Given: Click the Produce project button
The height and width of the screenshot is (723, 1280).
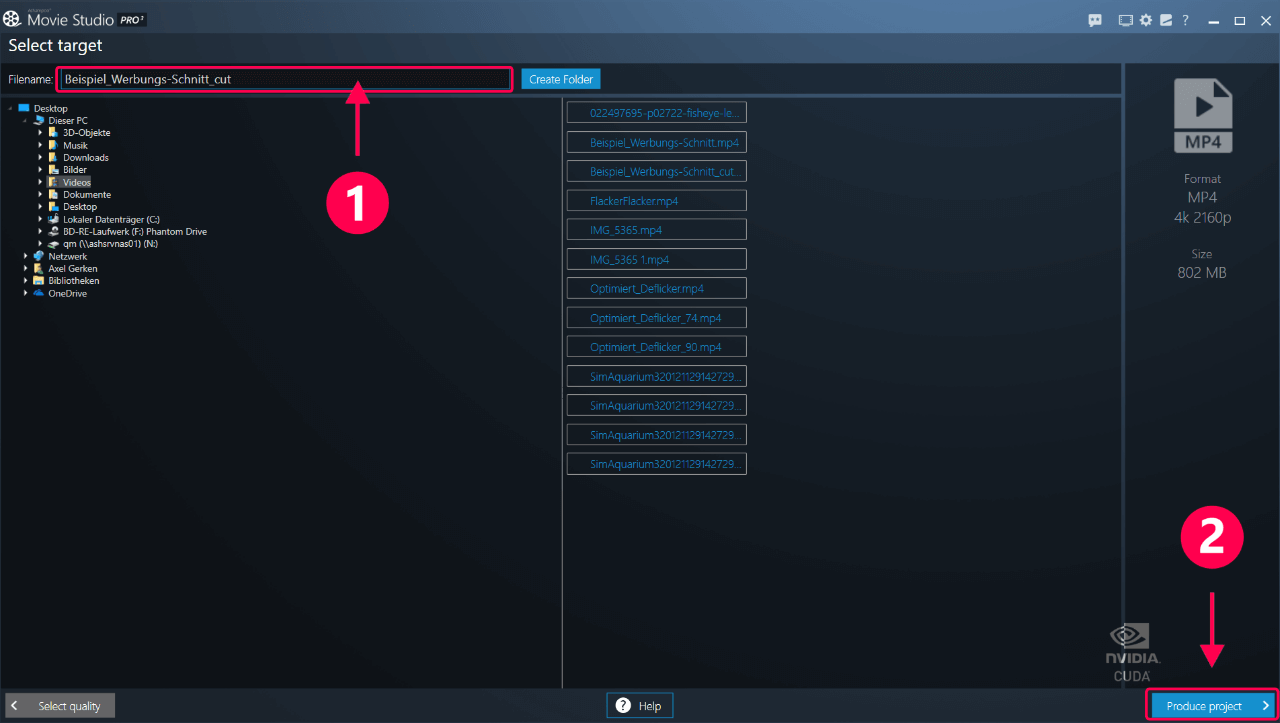Looking at the screenshot, I should [x=1212, y=706].
